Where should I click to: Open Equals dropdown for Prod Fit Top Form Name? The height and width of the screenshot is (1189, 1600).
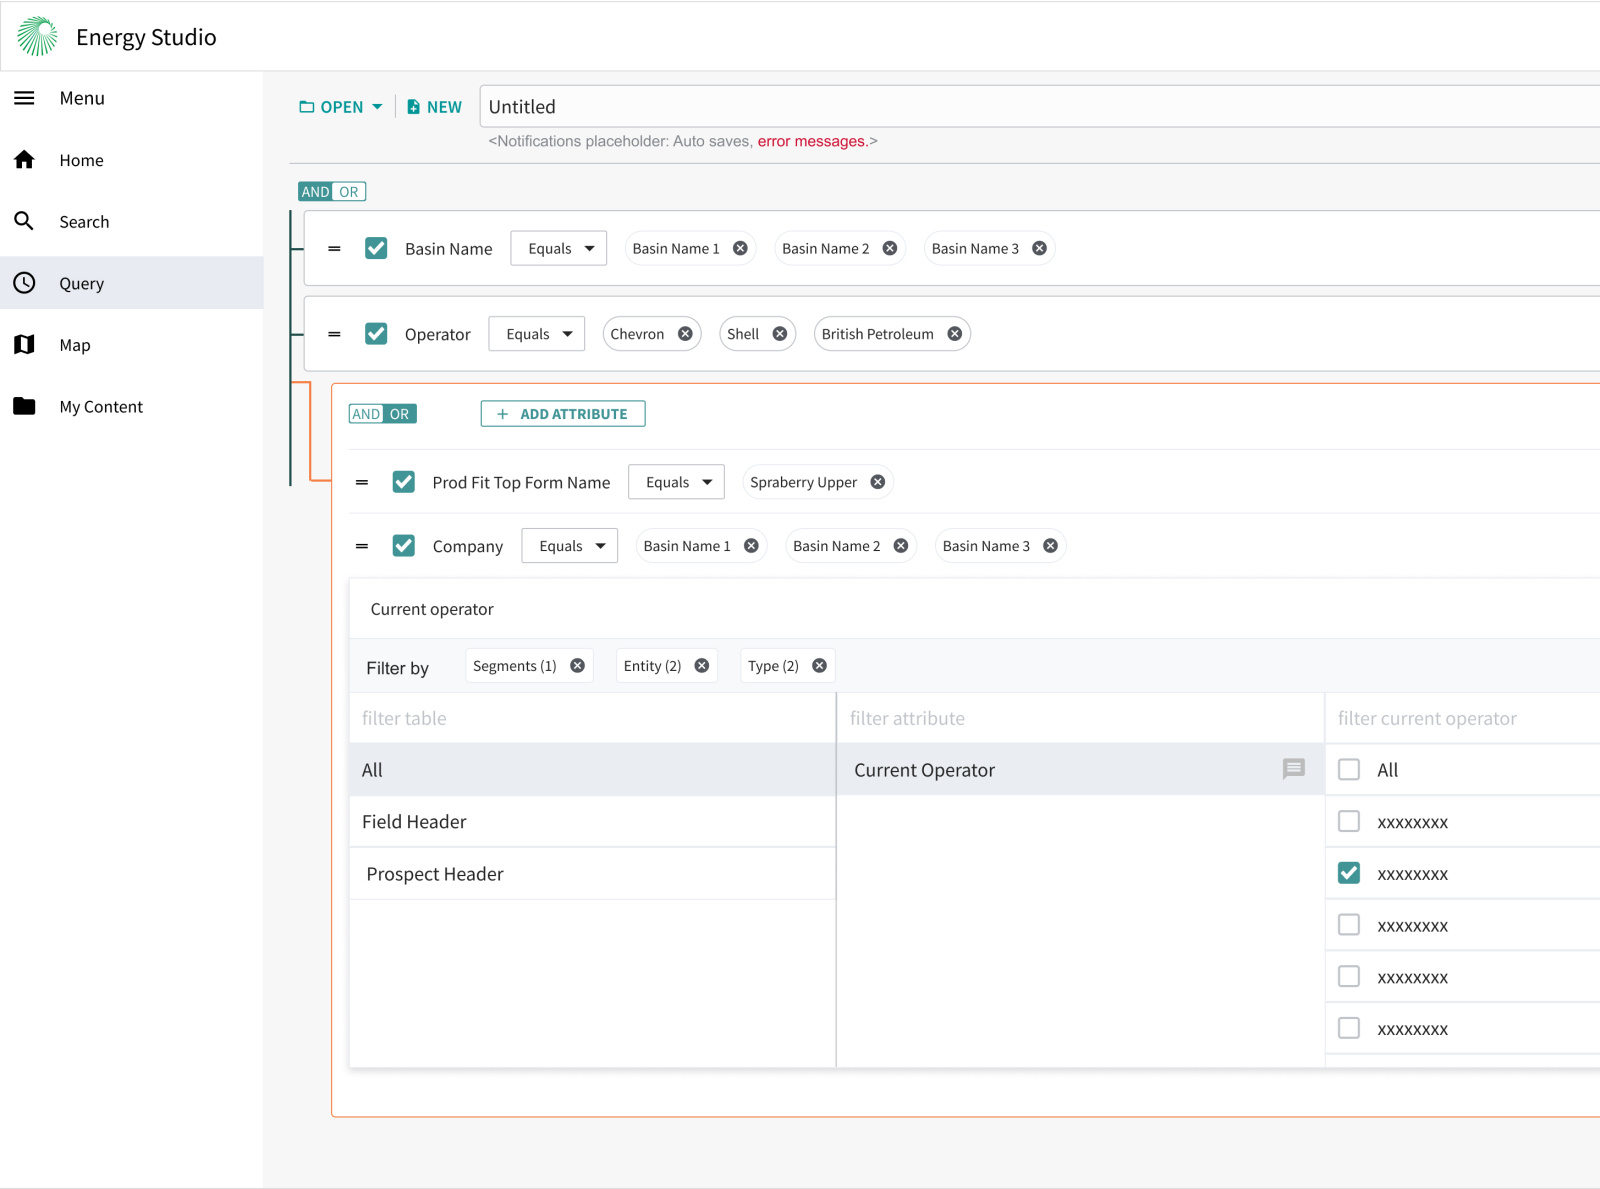point(676,482)
